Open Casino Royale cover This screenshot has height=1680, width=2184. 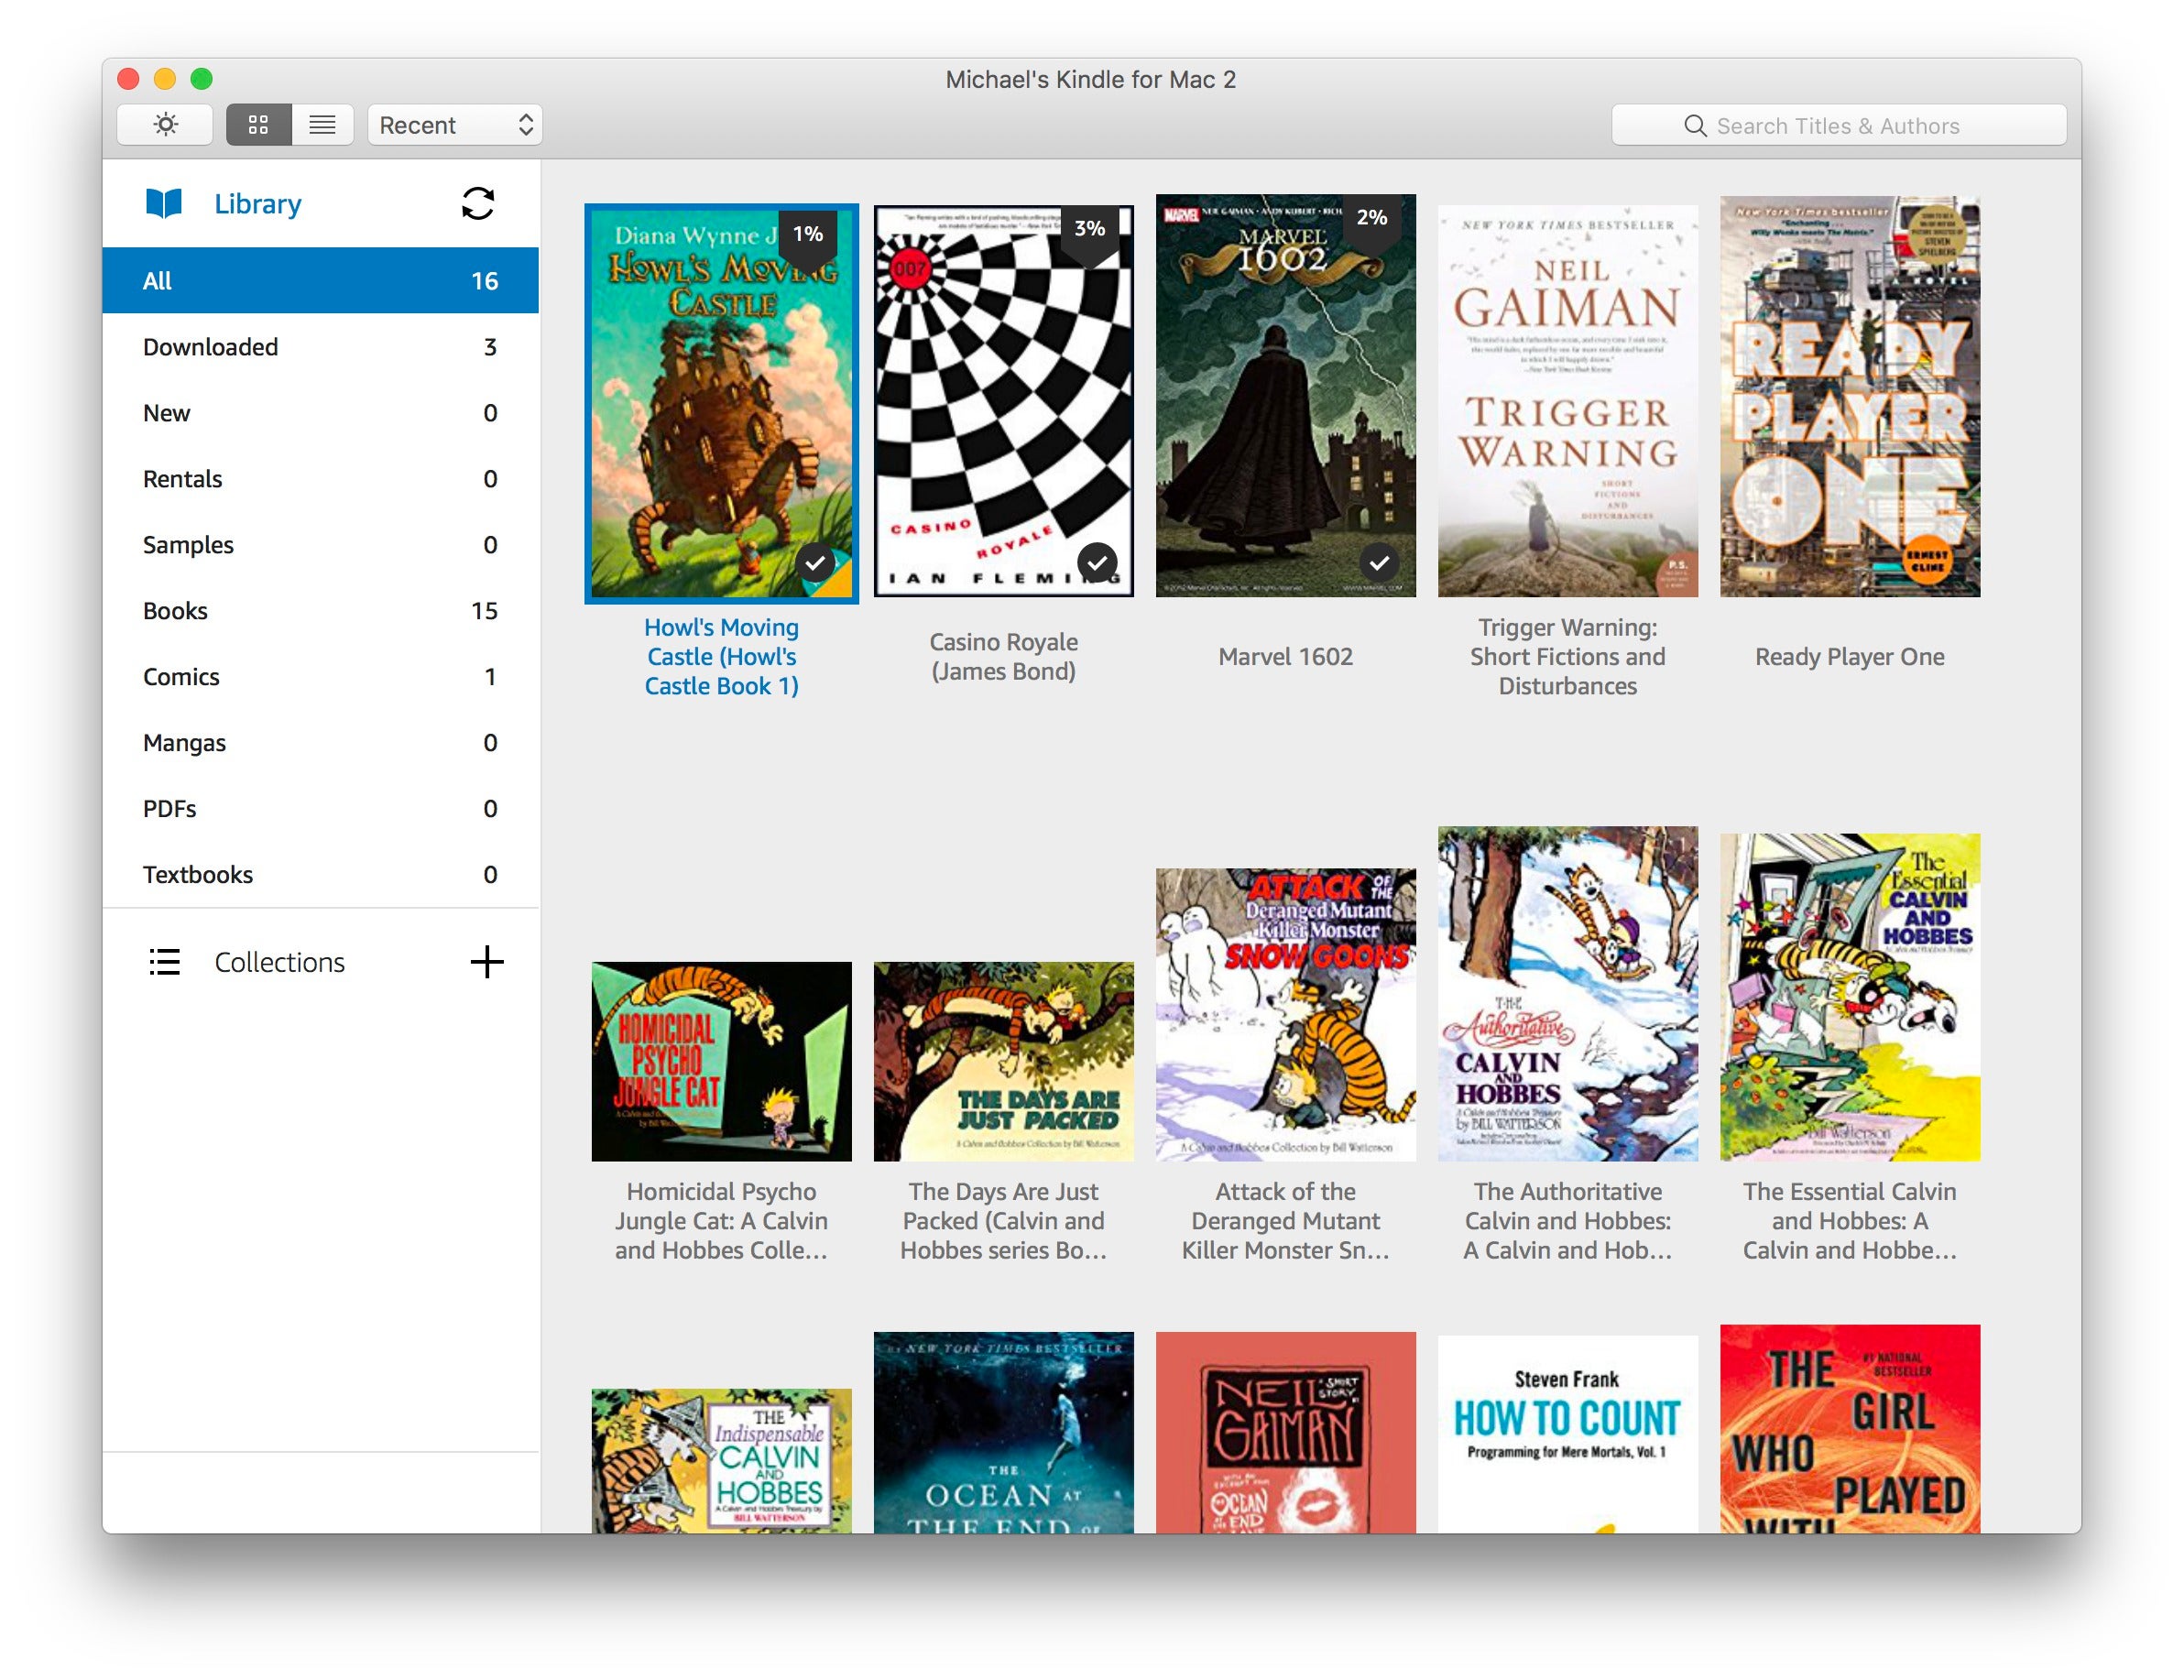pos(1004,402)
